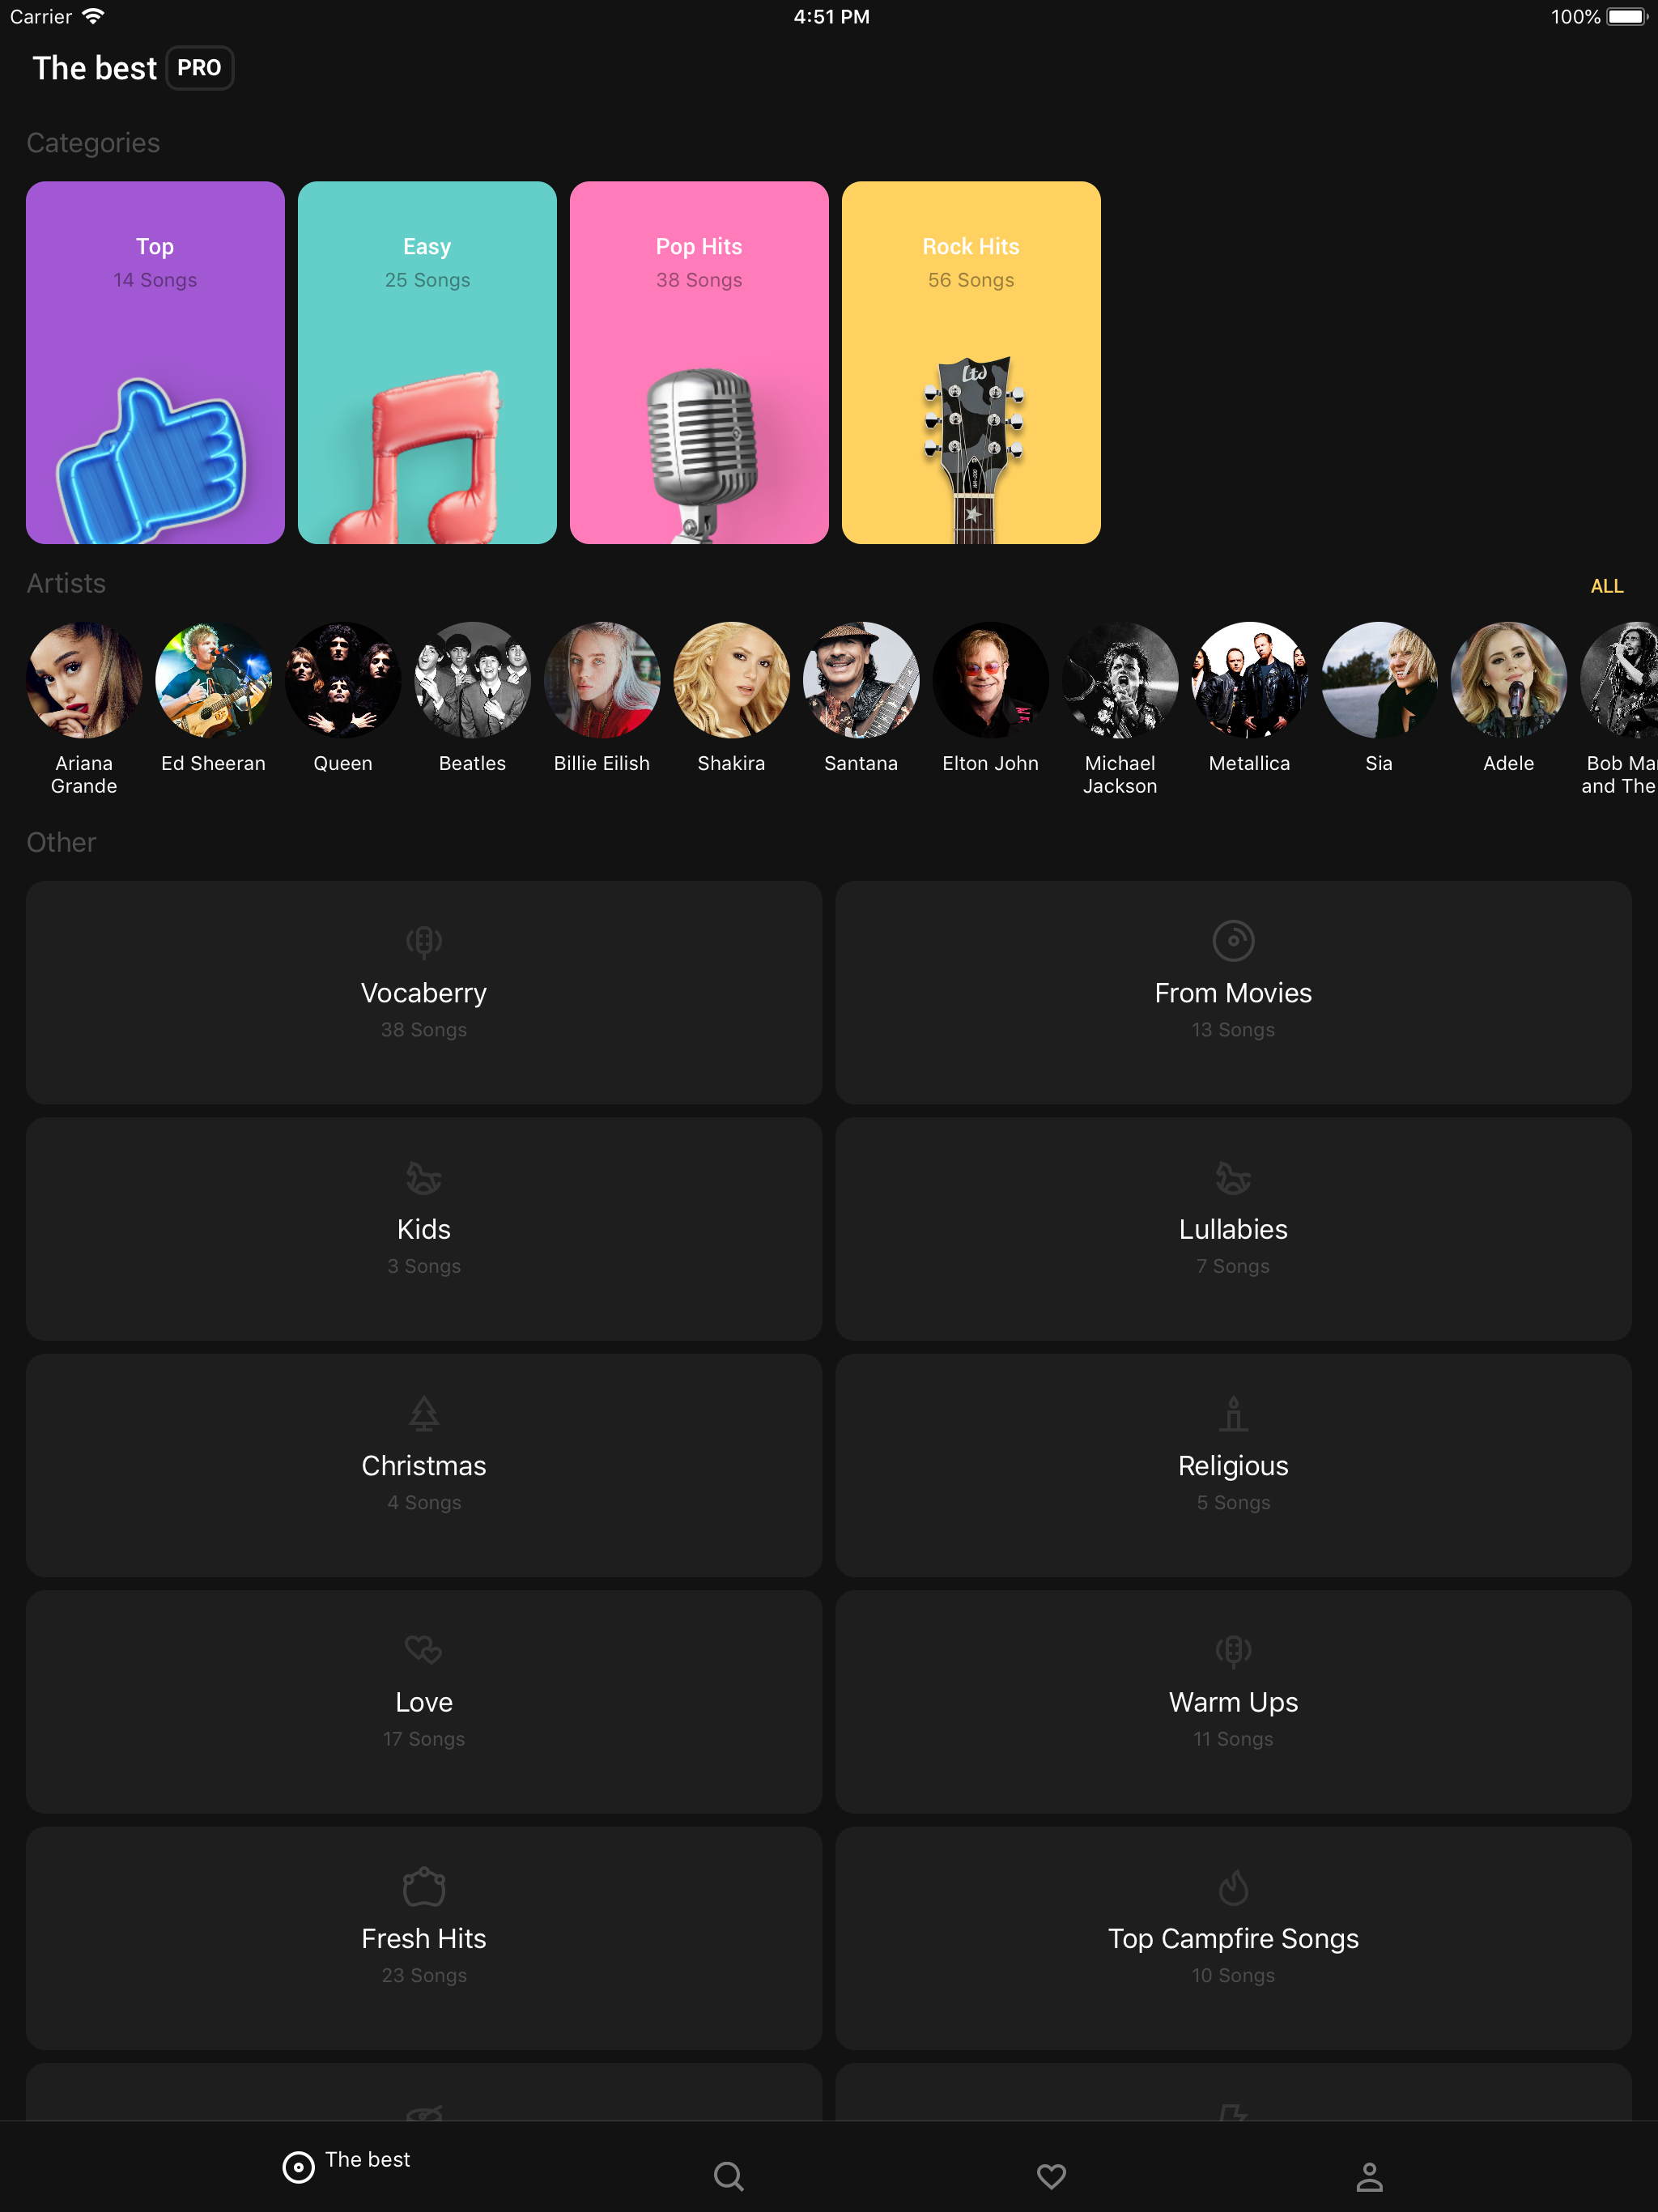Open the profile person icon tab
The image size is (1658, 2212).
[1369, 2176]
